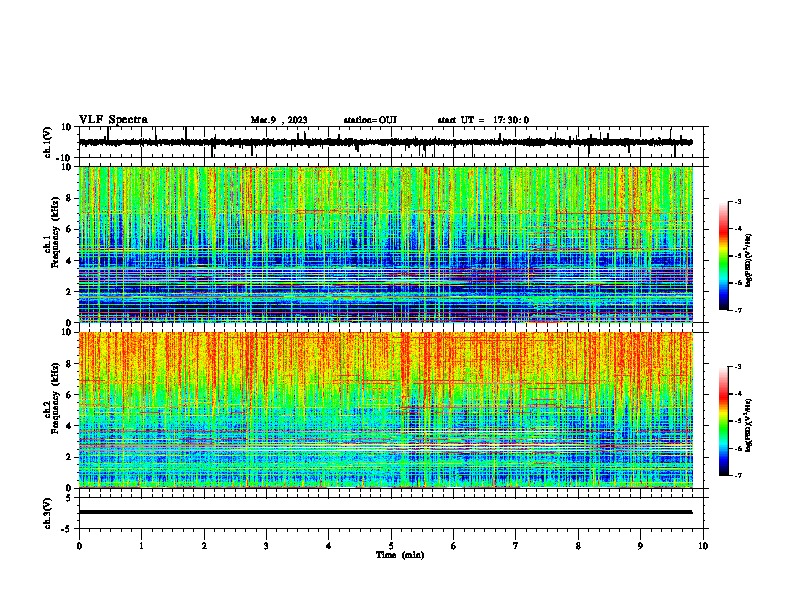Click the ch.2 colorbar log(PSD) unit label
Screen dimensions: 792x612
pos(749,425)
